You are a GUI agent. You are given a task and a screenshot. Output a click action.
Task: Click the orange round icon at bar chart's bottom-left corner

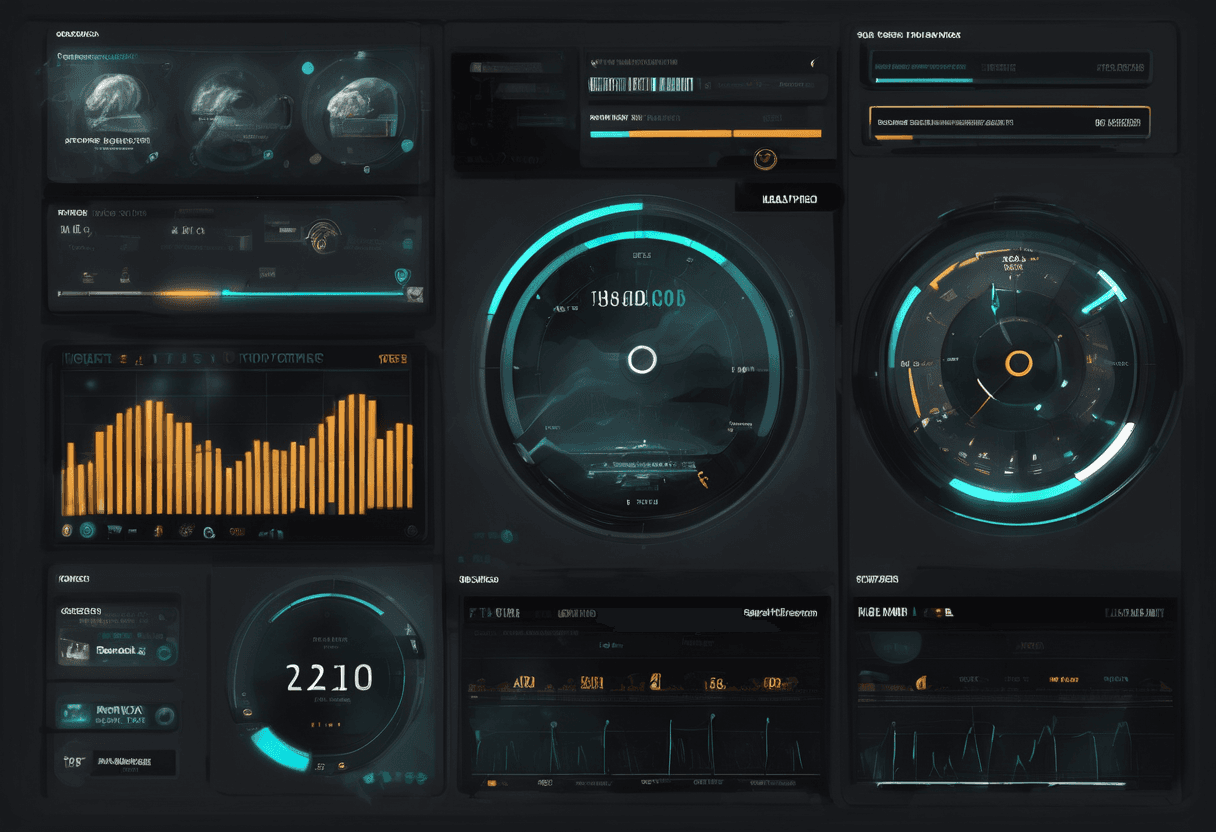click(x=67, y=530)
